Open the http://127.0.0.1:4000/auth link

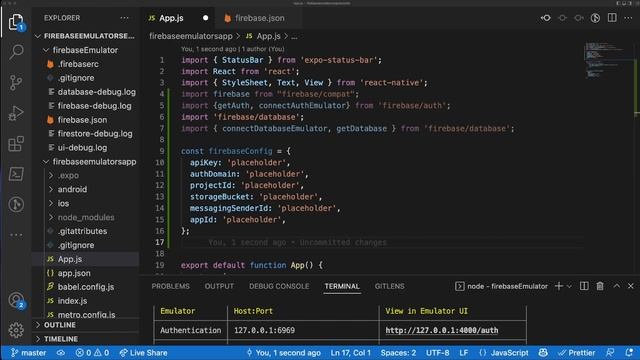point(442,330)
